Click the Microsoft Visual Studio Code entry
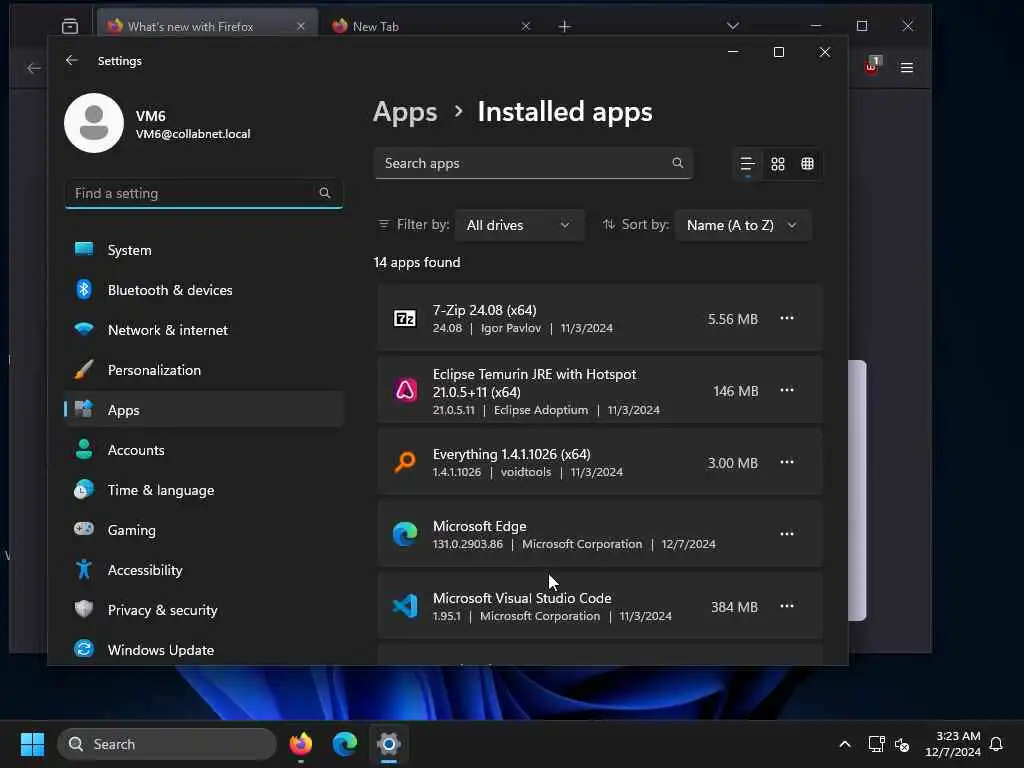Viewport: 1024px width, 768px height. 600,606
